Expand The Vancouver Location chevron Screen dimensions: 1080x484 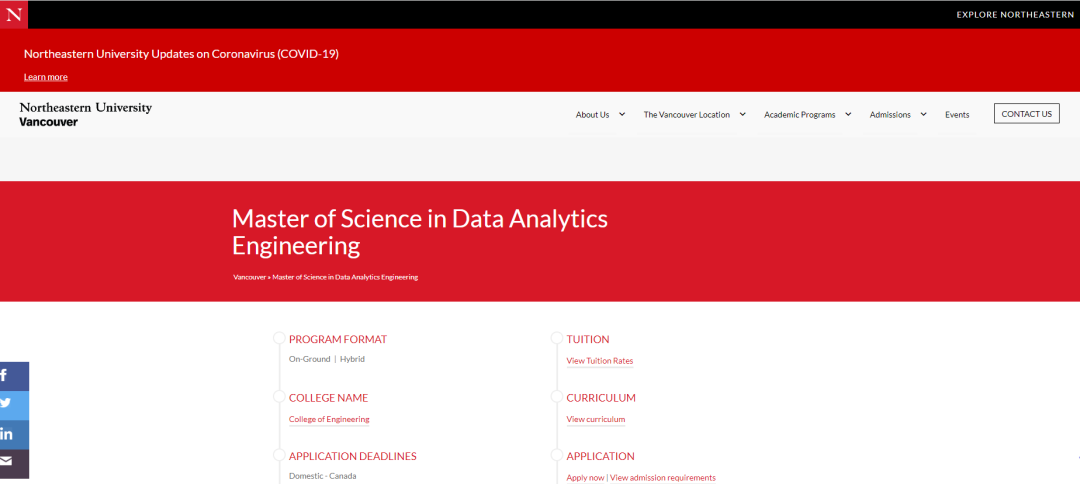click(x=742, y=114)
